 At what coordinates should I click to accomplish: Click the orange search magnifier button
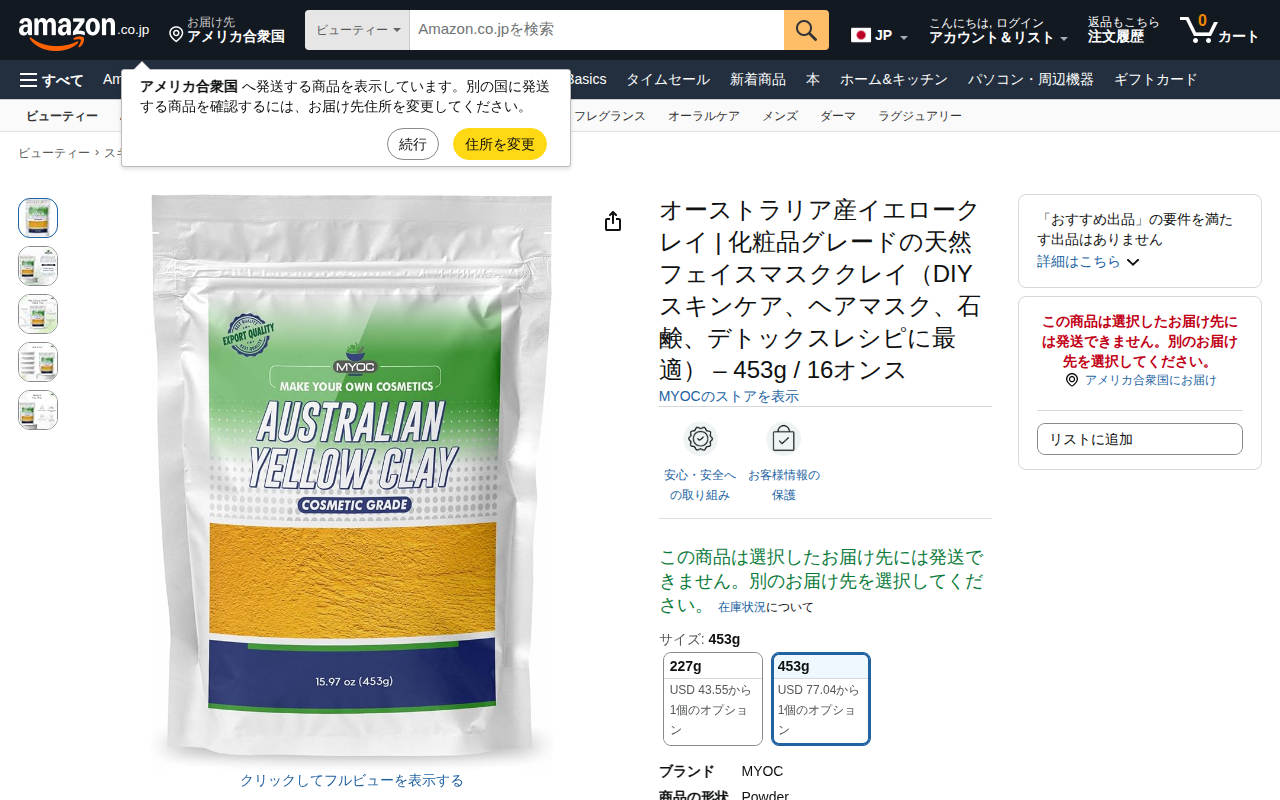tap(806, 30)
